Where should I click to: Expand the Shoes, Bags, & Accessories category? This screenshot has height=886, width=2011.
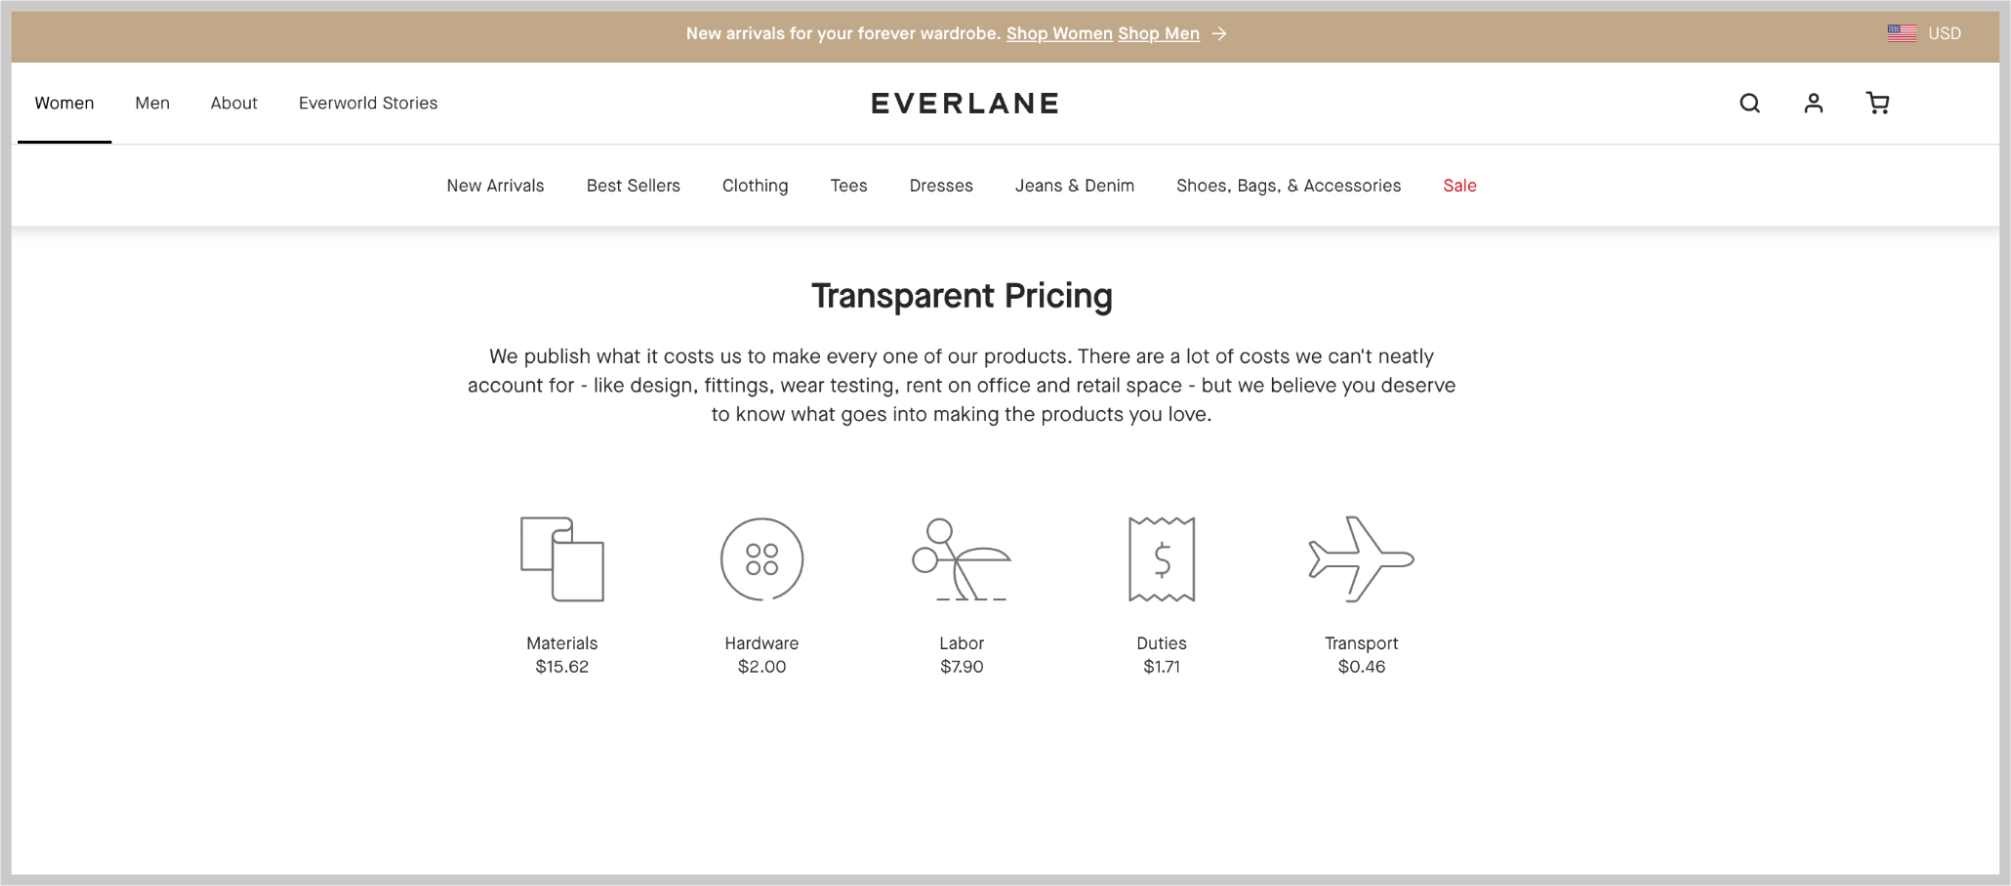pyautogui.click(x=1288, y=185)
